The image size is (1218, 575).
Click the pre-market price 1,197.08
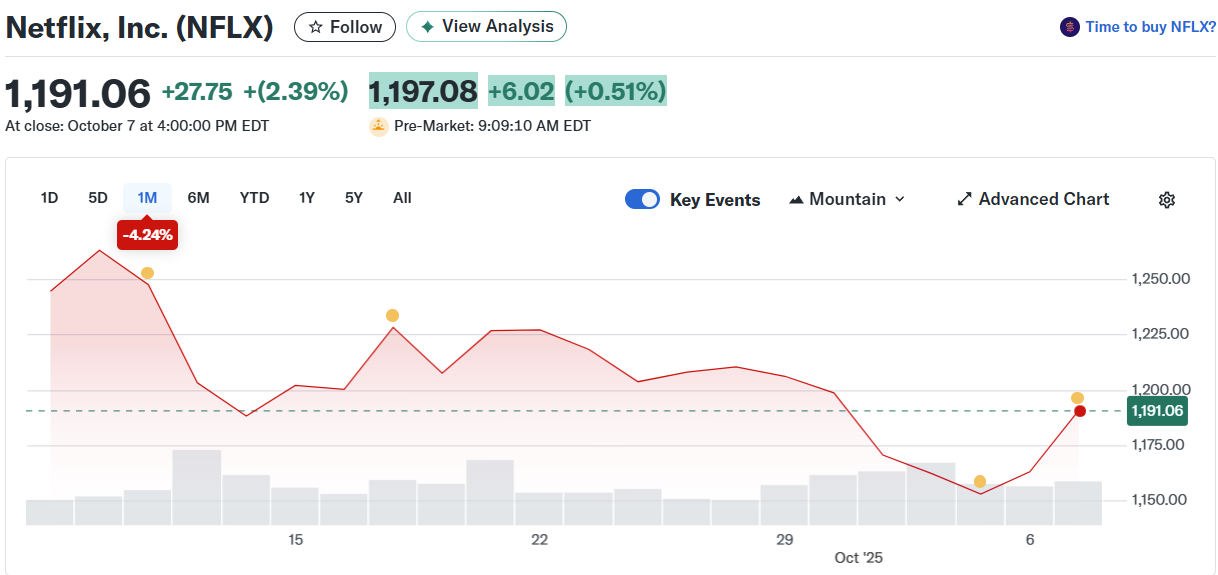tap(424, 92)
